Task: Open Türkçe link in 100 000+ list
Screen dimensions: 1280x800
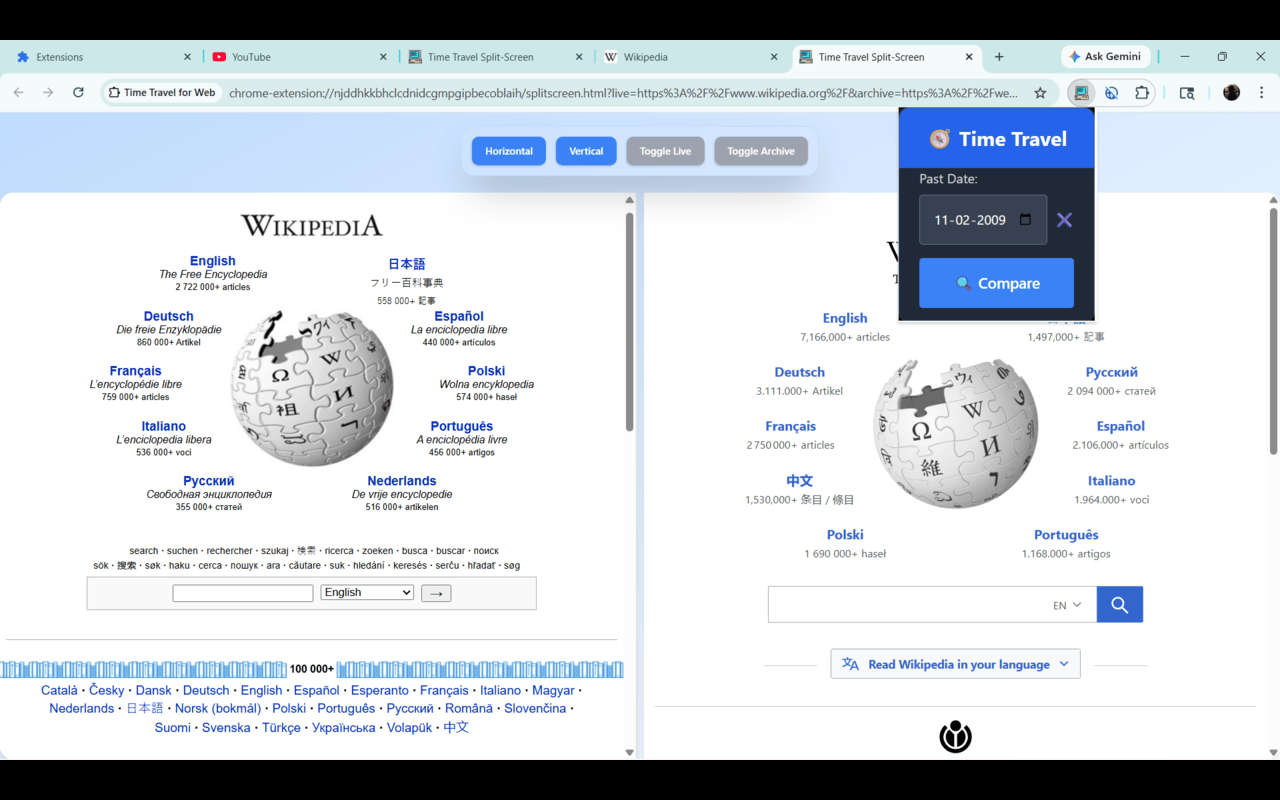Action: pos(281,727)
